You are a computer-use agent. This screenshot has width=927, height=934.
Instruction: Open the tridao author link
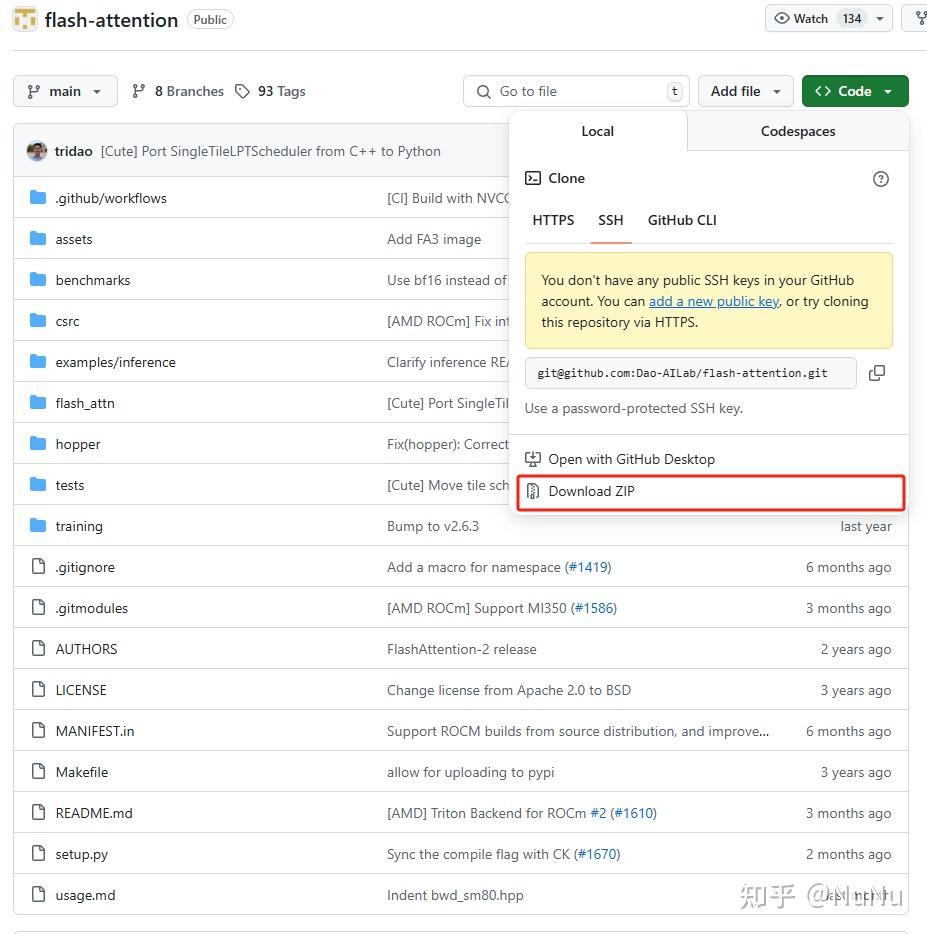73,151
